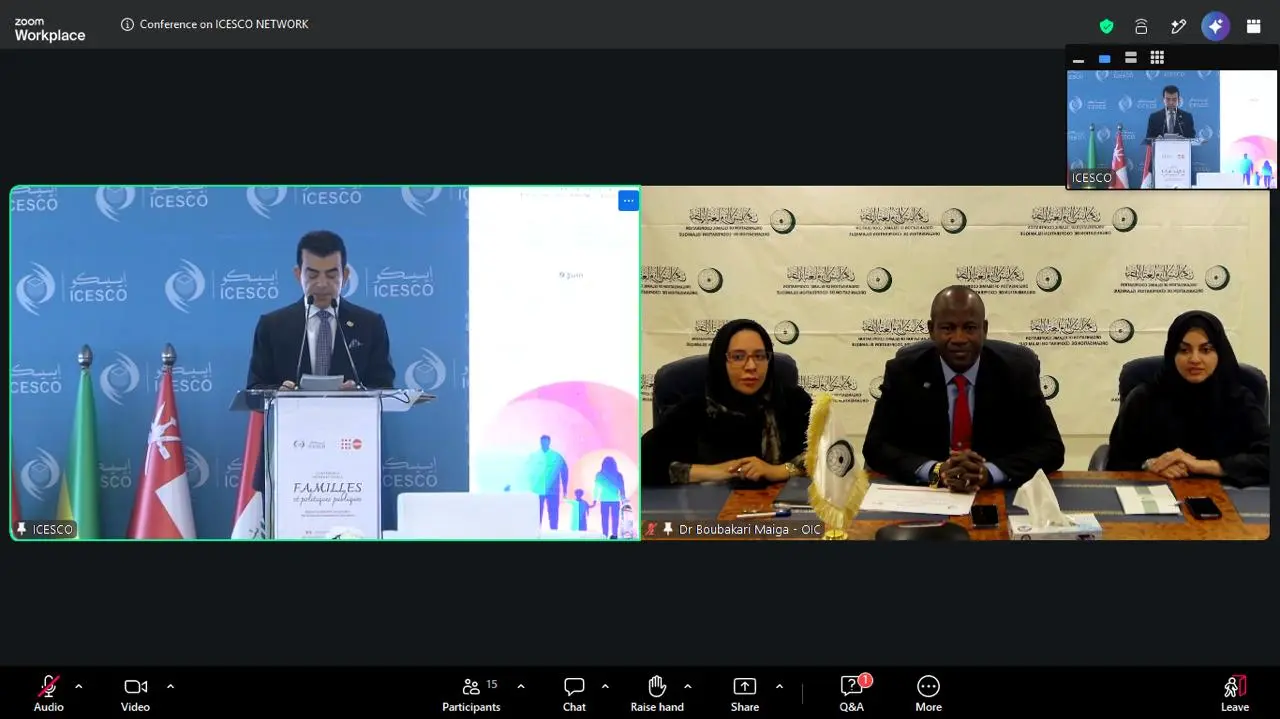
Task: Open the cast to room device icon
Action: [1141, 26]
